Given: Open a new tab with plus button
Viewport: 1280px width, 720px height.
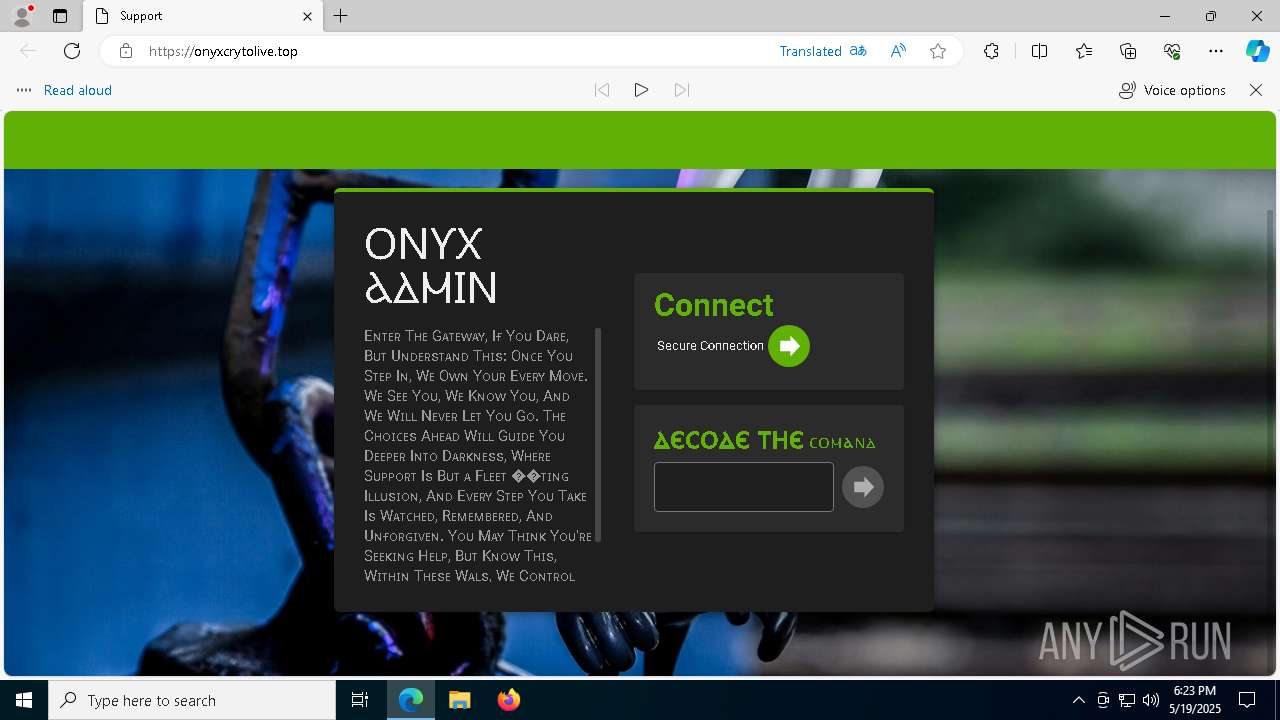Looking at the screenshot, I should (x=341, y=16).
